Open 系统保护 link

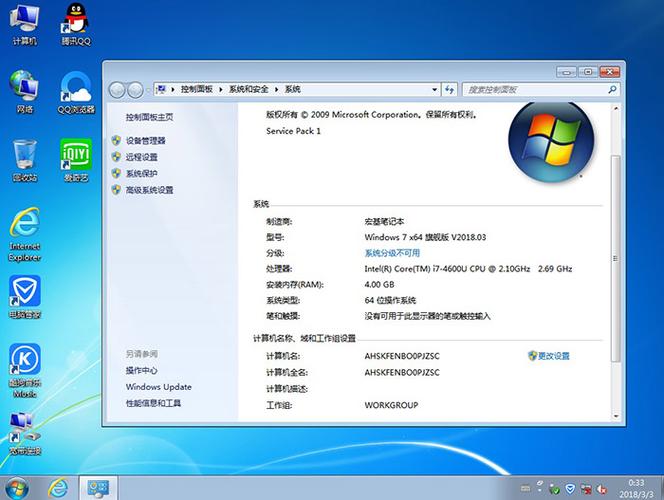point(141,174)
